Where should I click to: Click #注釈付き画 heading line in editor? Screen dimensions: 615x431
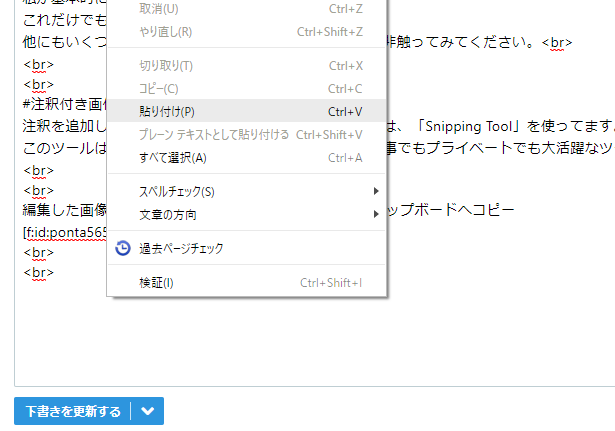pyautogui.click(x=65, y=104)
